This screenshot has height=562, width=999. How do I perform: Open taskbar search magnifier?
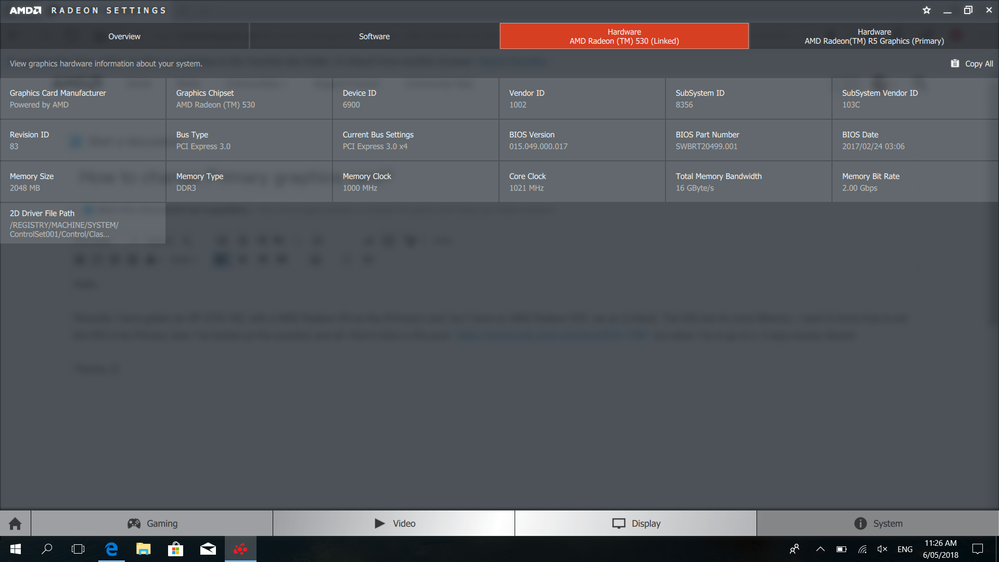(47, 549)
